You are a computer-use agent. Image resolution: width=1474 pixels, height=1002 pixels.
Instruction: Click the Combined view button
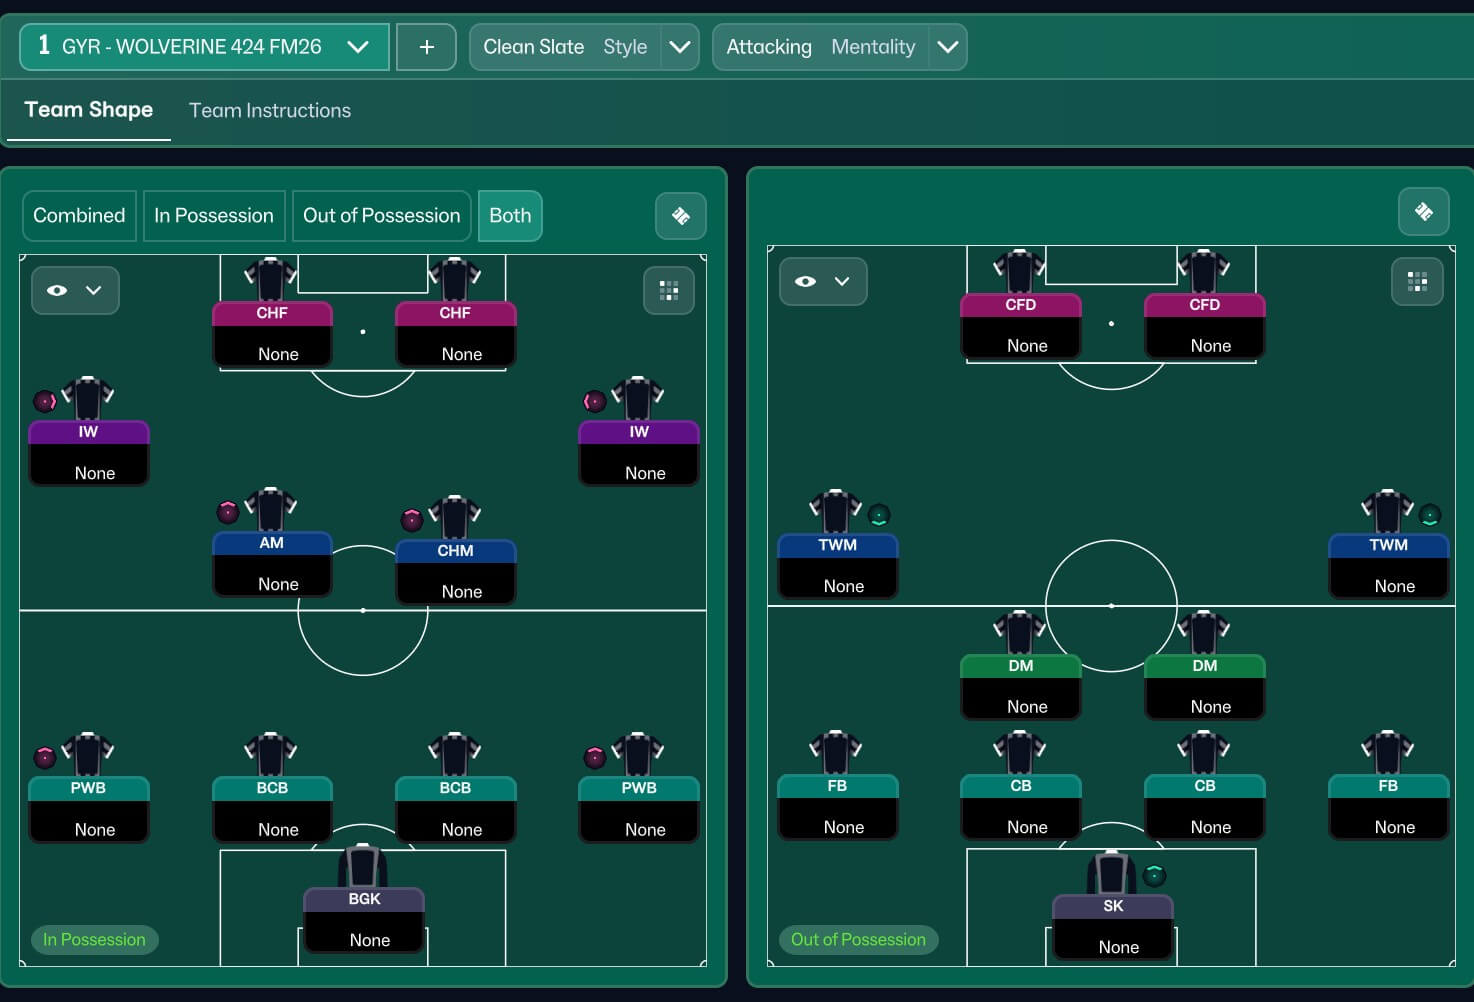click(79, 216)
